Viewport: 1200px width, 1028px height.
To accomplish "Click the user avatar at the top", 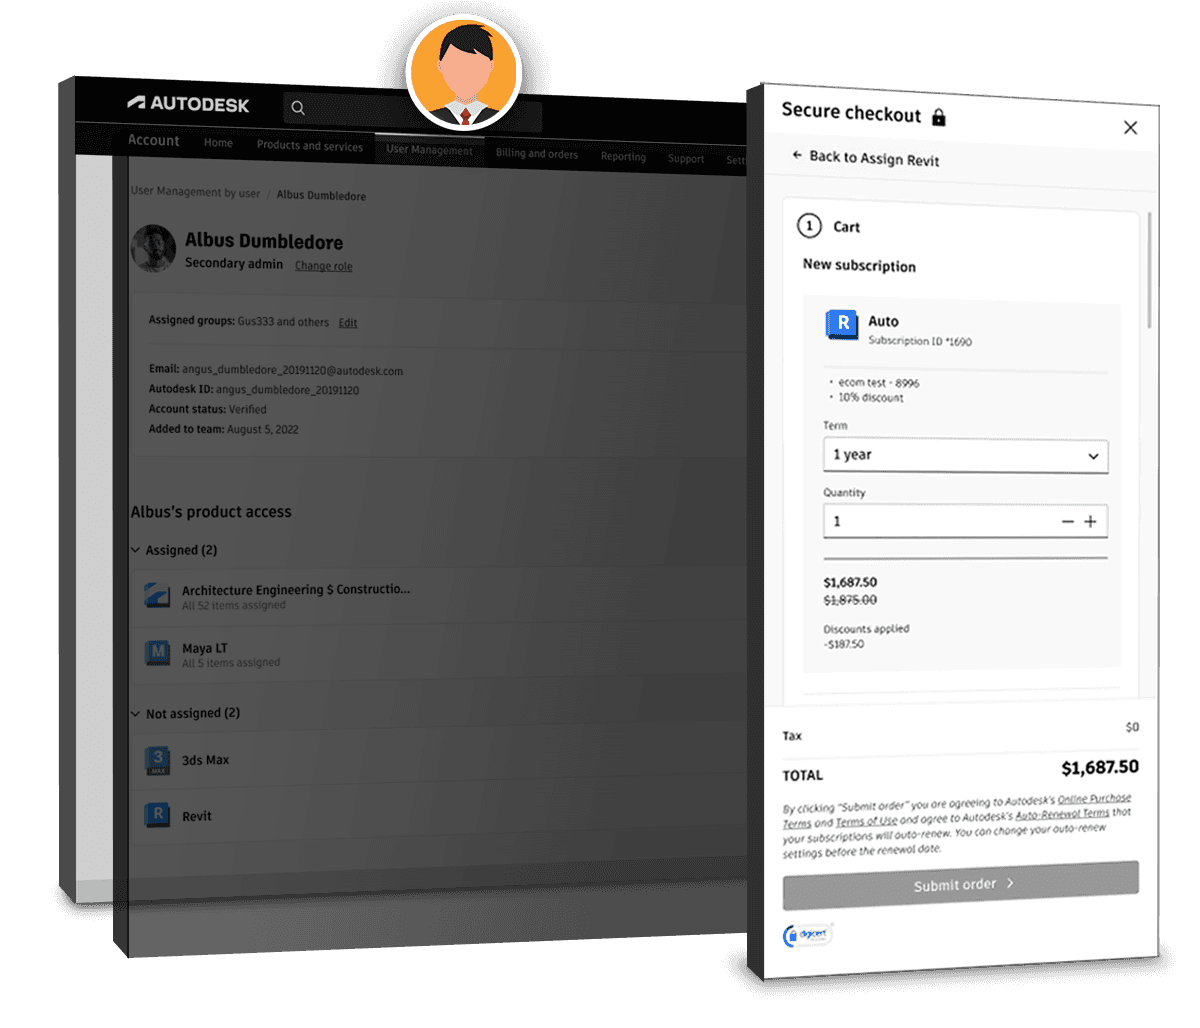I will click(464, 73).
